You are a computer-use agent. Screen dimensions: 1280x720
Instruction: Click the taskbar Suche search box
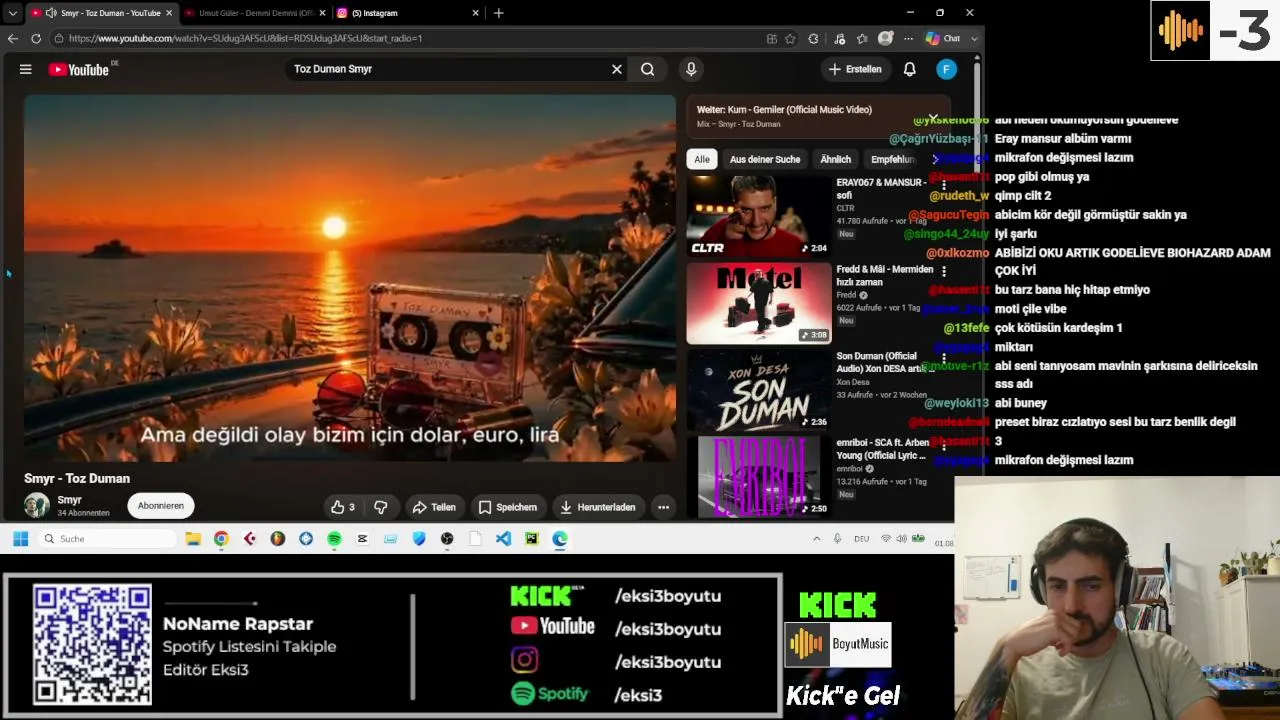point(108,539)
